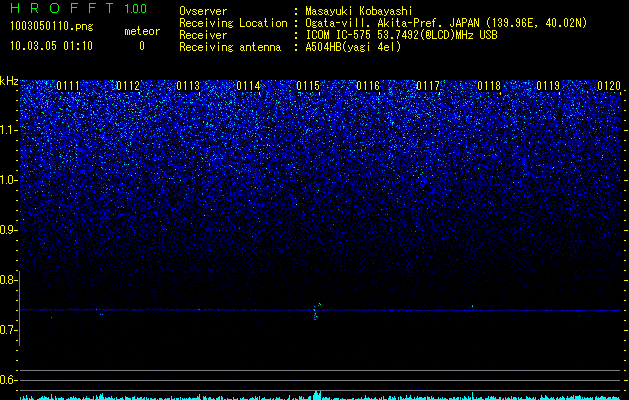Click the 0117 time marker
This screenshot has height=400, width=629.
click(428, 86)
